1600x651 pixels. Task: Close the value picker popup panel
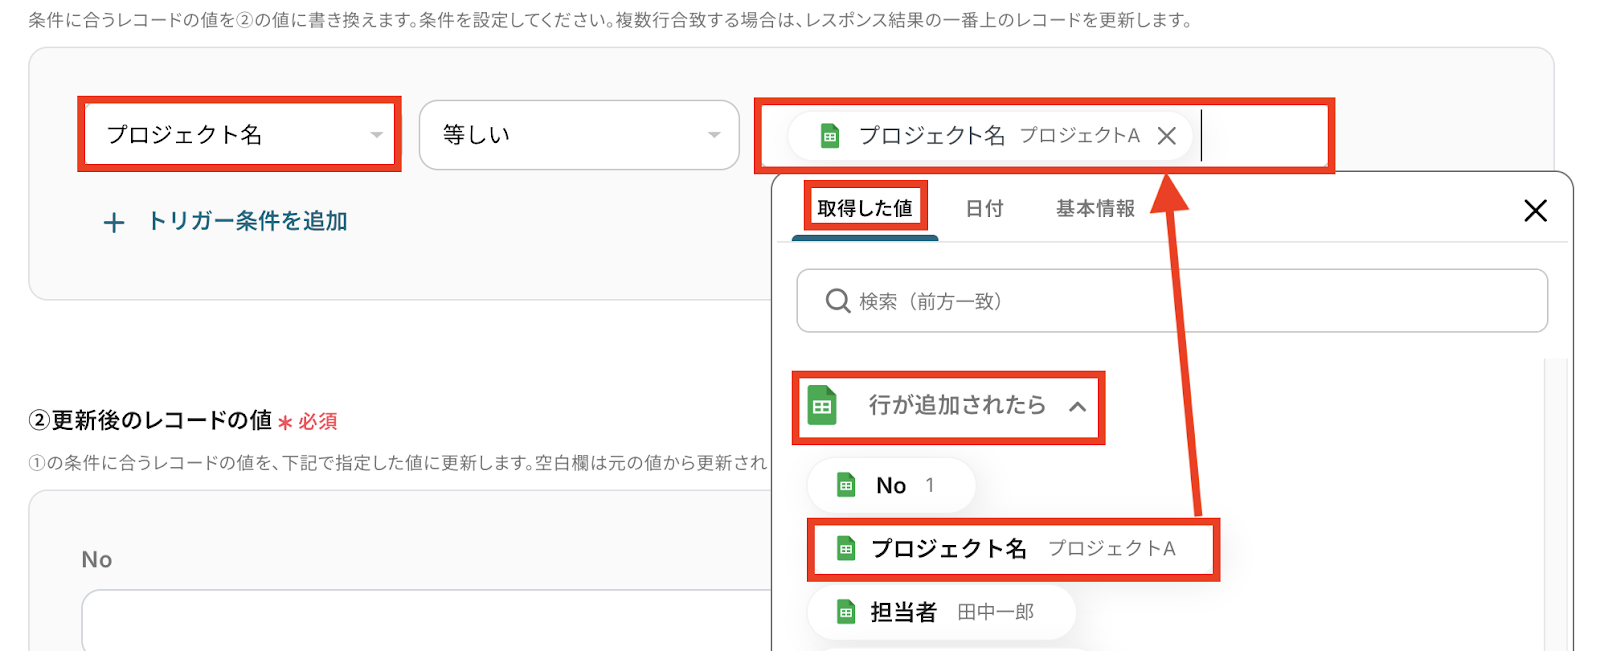tap(1535, 210)
